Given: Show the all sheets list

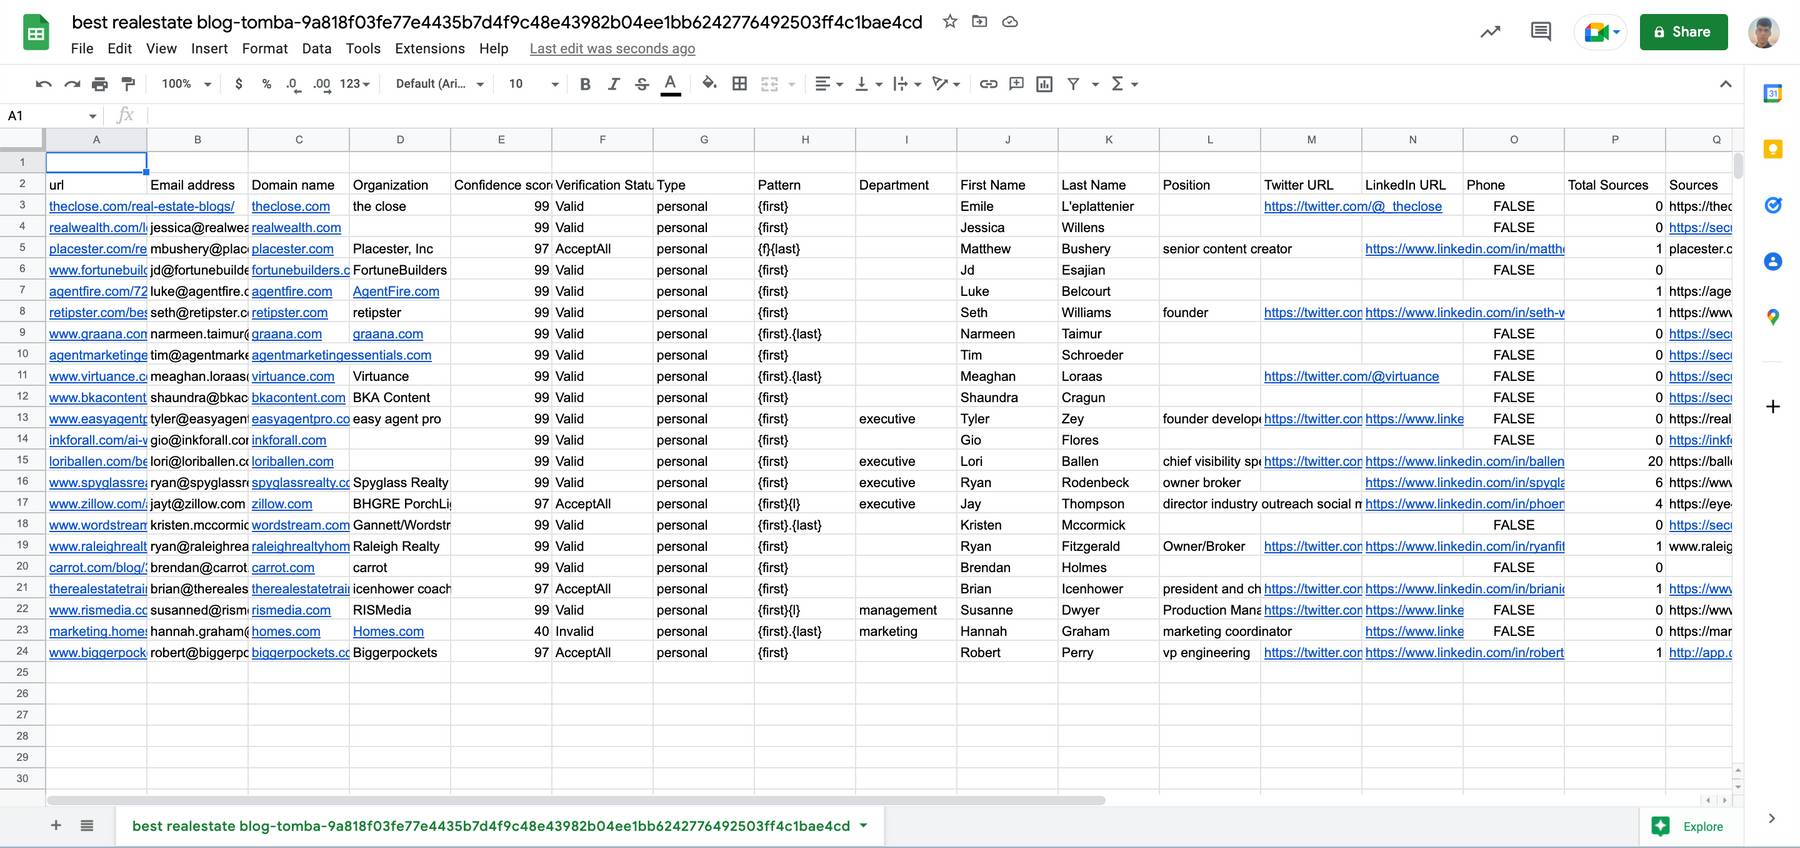Looking at the screenshot, I should coord(87,826).
